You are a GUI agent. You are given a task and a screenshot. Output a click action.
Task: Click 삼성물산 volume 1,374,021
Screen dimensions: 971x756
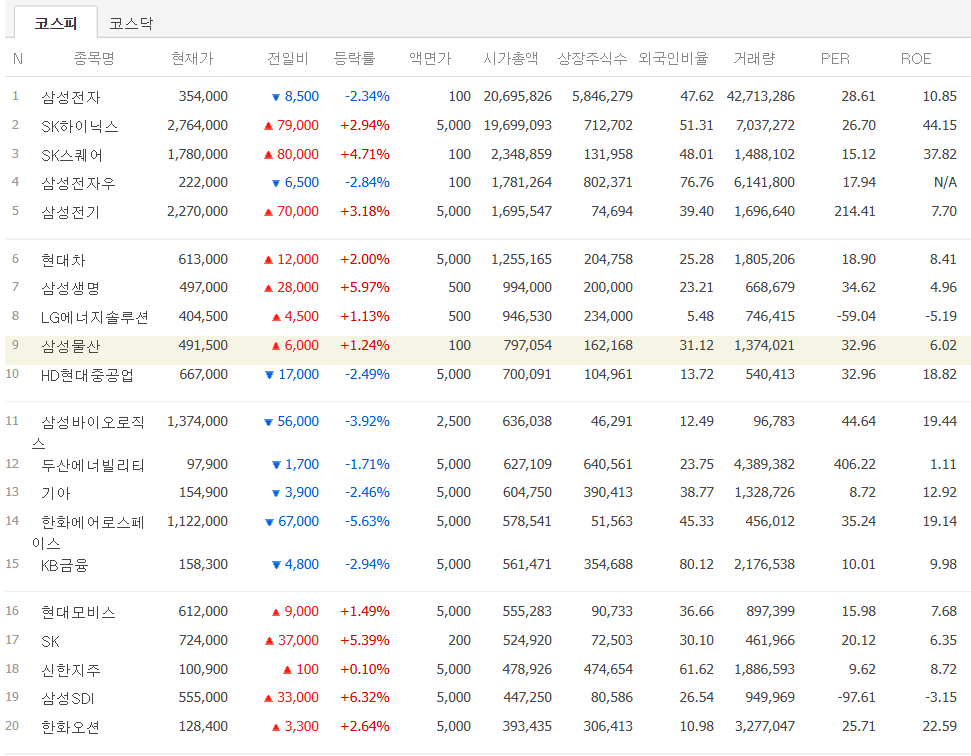click(764, 345)
